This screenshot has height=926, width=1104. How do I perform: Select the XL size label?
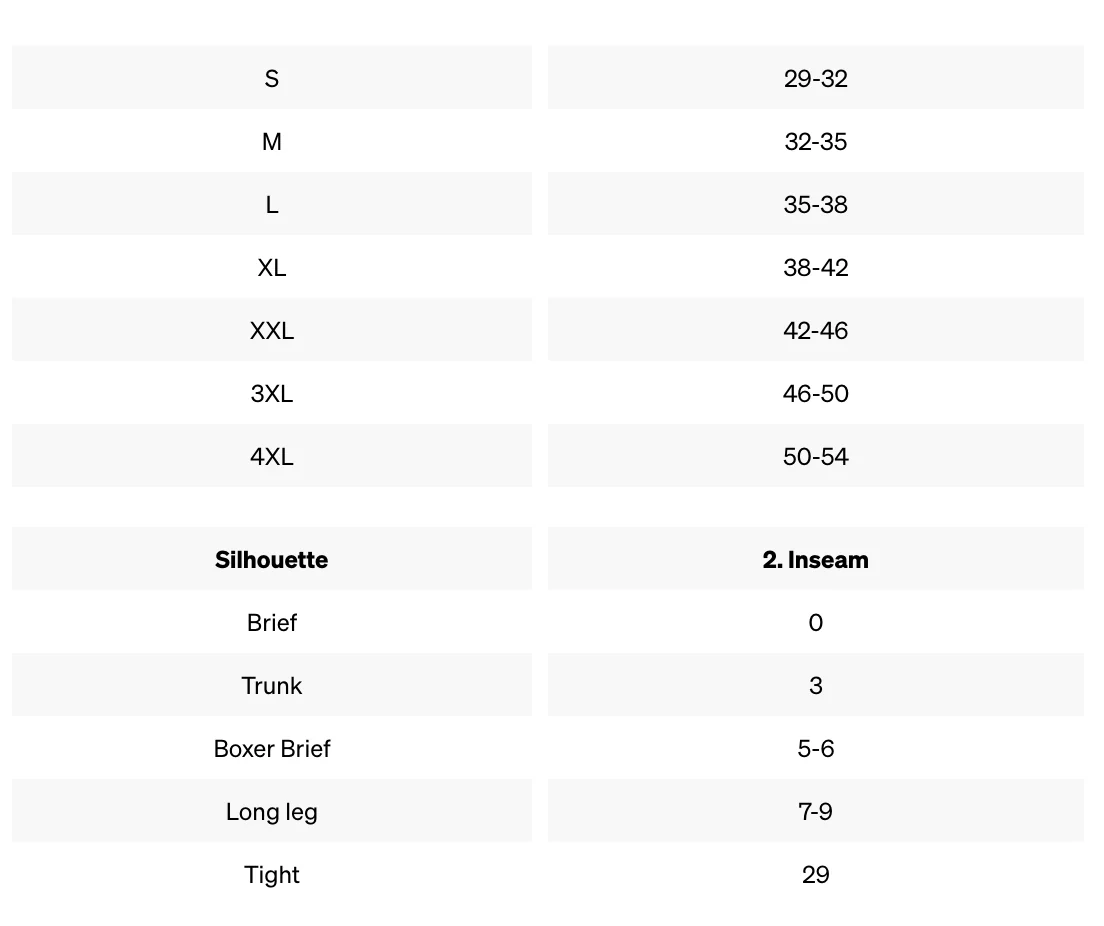pyautogui.click(x=272, y=268)
